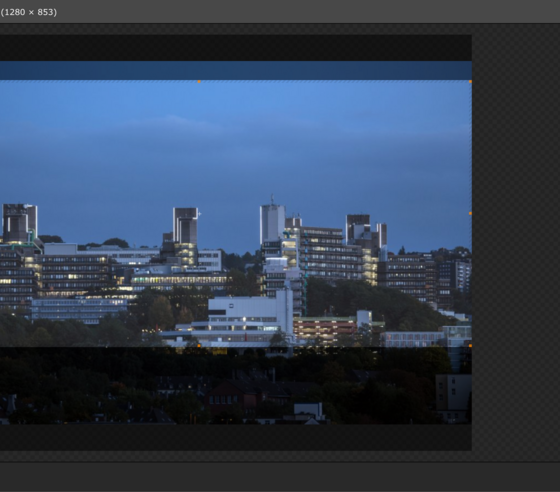Click the top-right corner crop handle

tap(470, 82)
